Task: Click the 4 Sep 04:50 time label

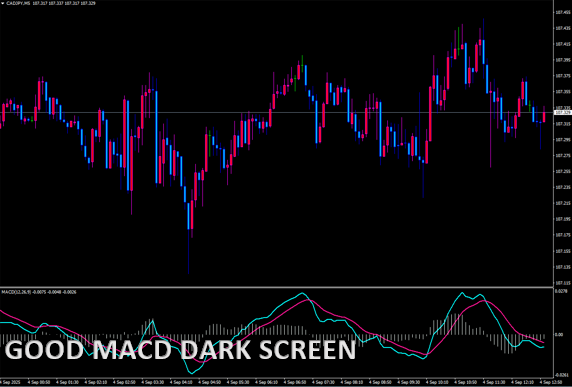Action: click(x=210, y=382)
